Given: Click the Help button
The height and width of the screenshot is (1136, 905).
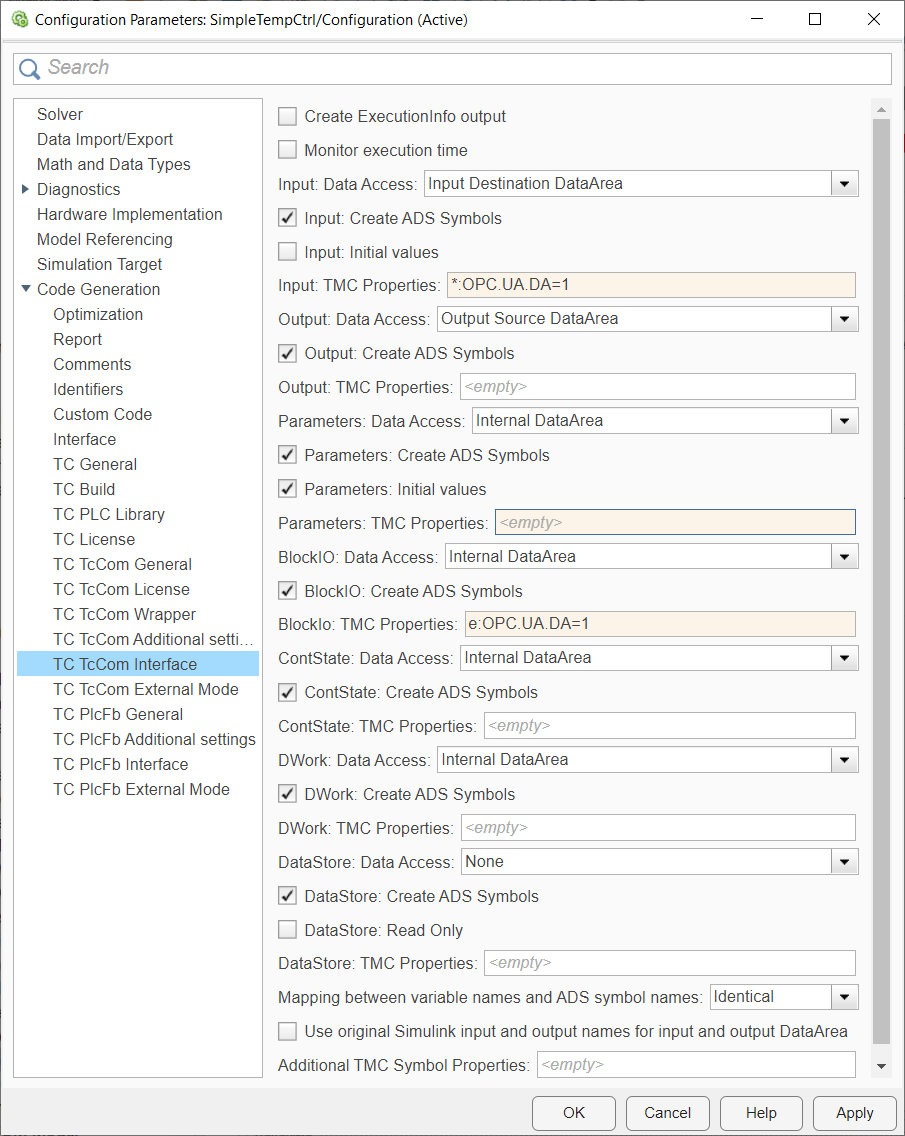Looking at the screenshot, I should pyautogui.click(x=761, y=1113).
